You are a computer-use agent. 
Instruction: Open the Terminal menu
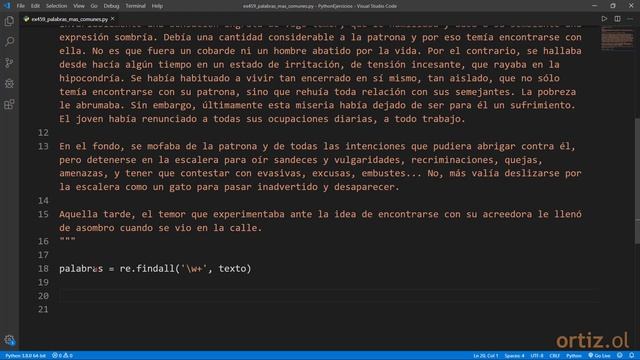[x=136, y=6]
